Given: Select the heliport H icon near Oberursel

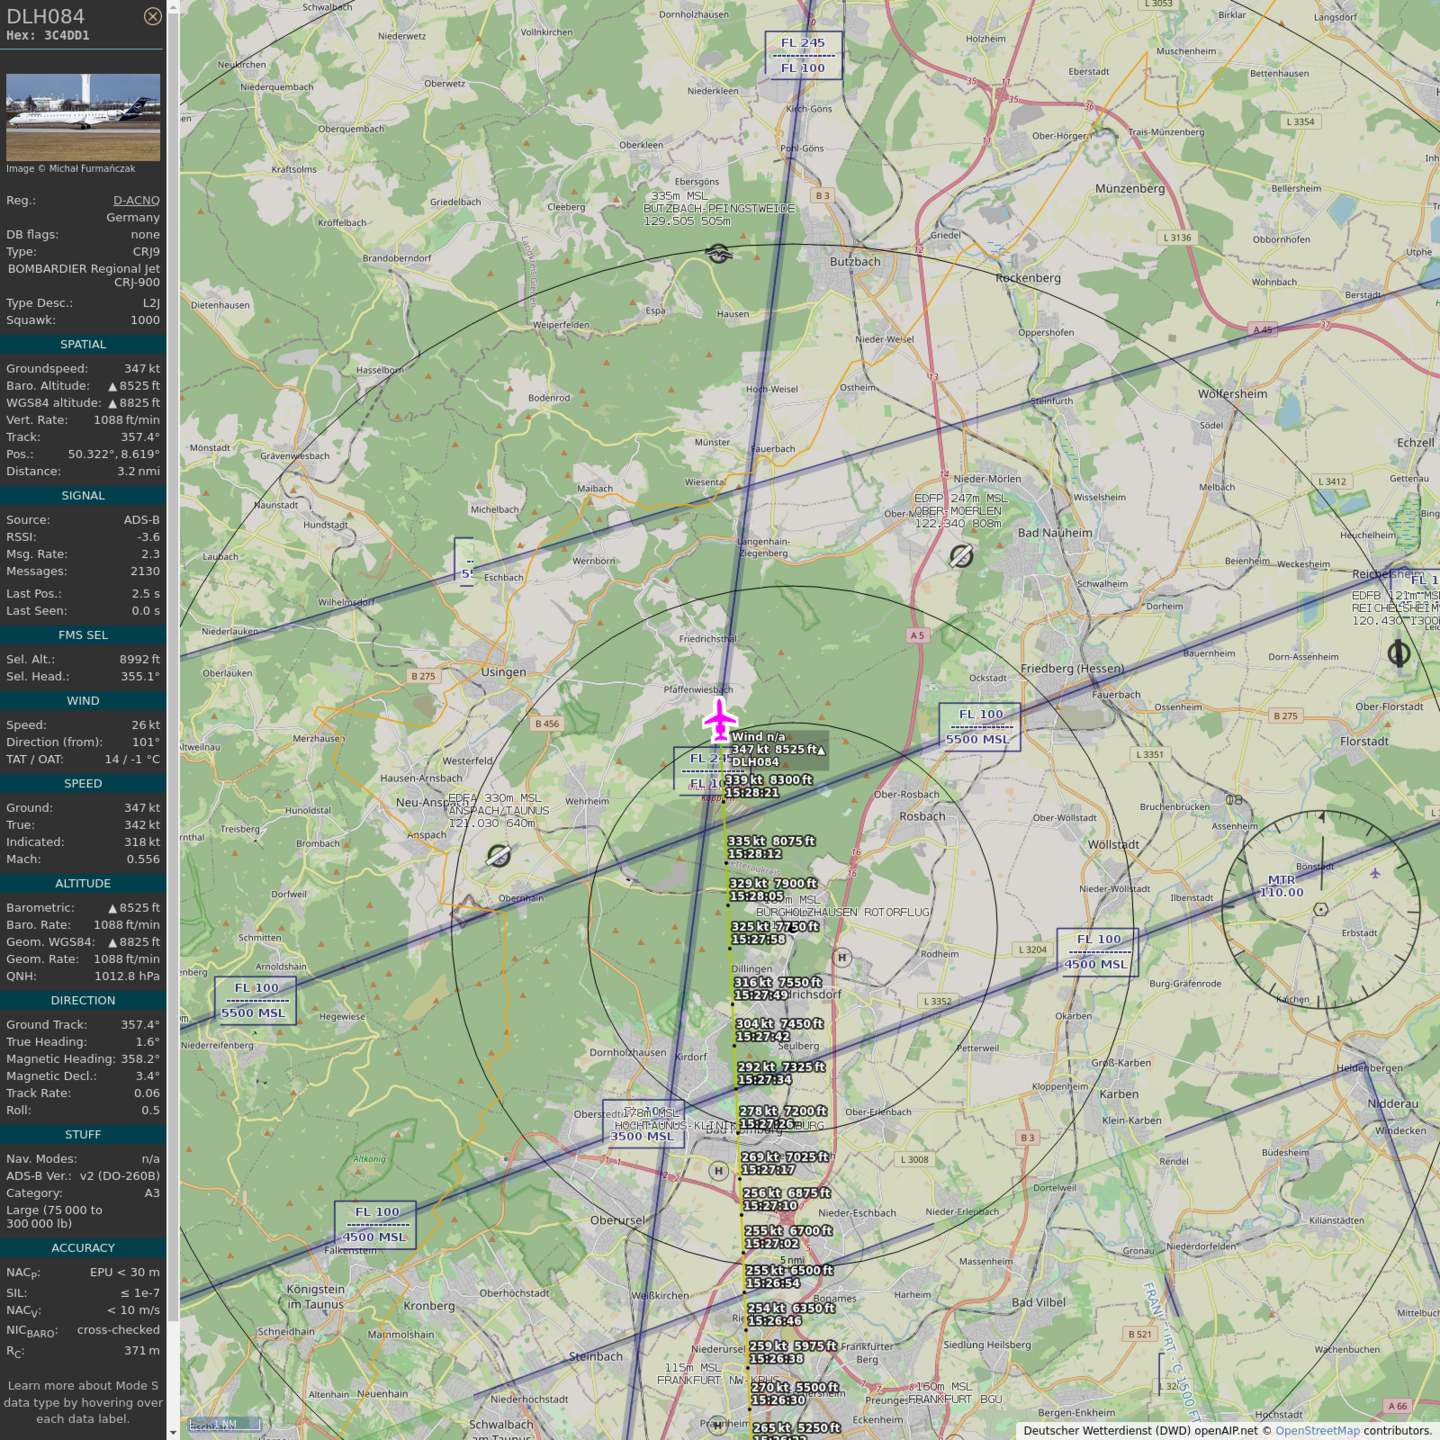Looking at the screenshot, I should (x=718, y=1170).
